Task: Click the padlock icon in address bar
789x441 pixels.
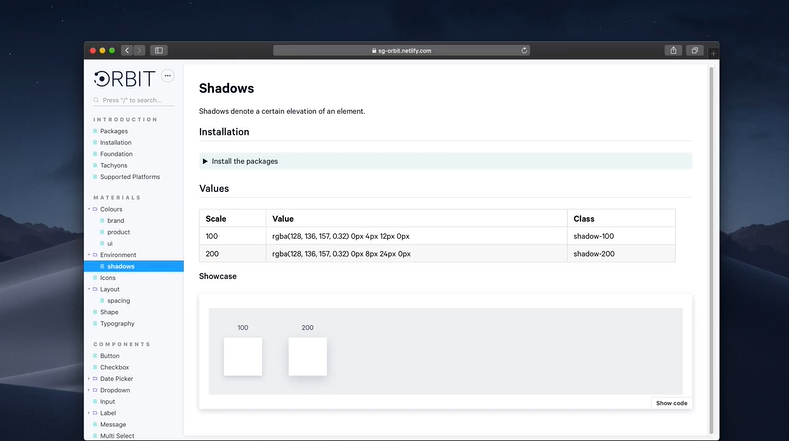Action: pos(374,50)
